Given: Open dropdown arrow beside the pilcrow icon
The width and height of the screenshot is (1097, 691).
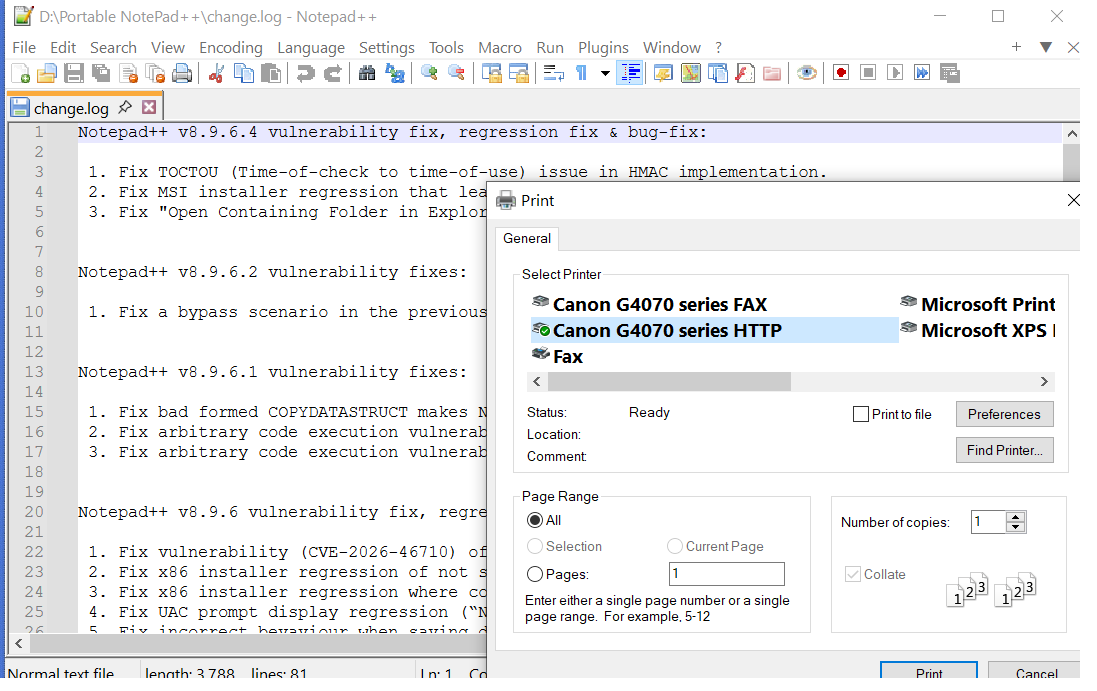Looking at the screenshot, I should pyautogui.click(x=605, y=73).
